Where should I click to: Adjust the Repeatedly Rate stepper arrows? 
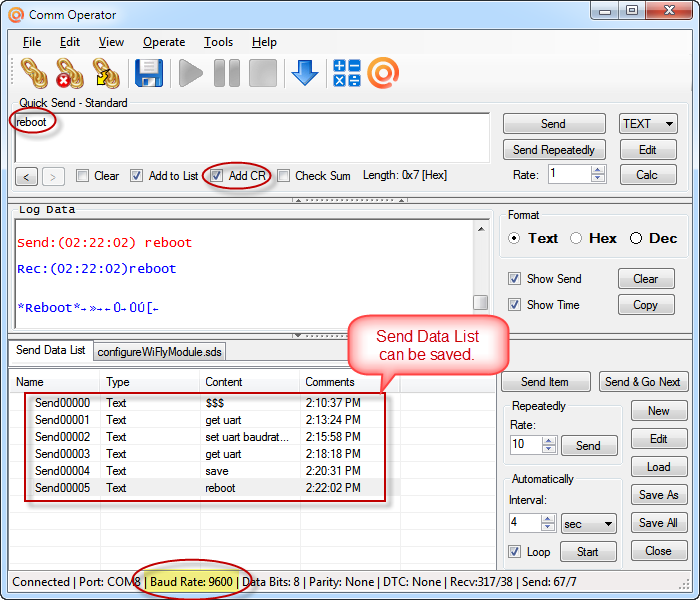[549, 445]
